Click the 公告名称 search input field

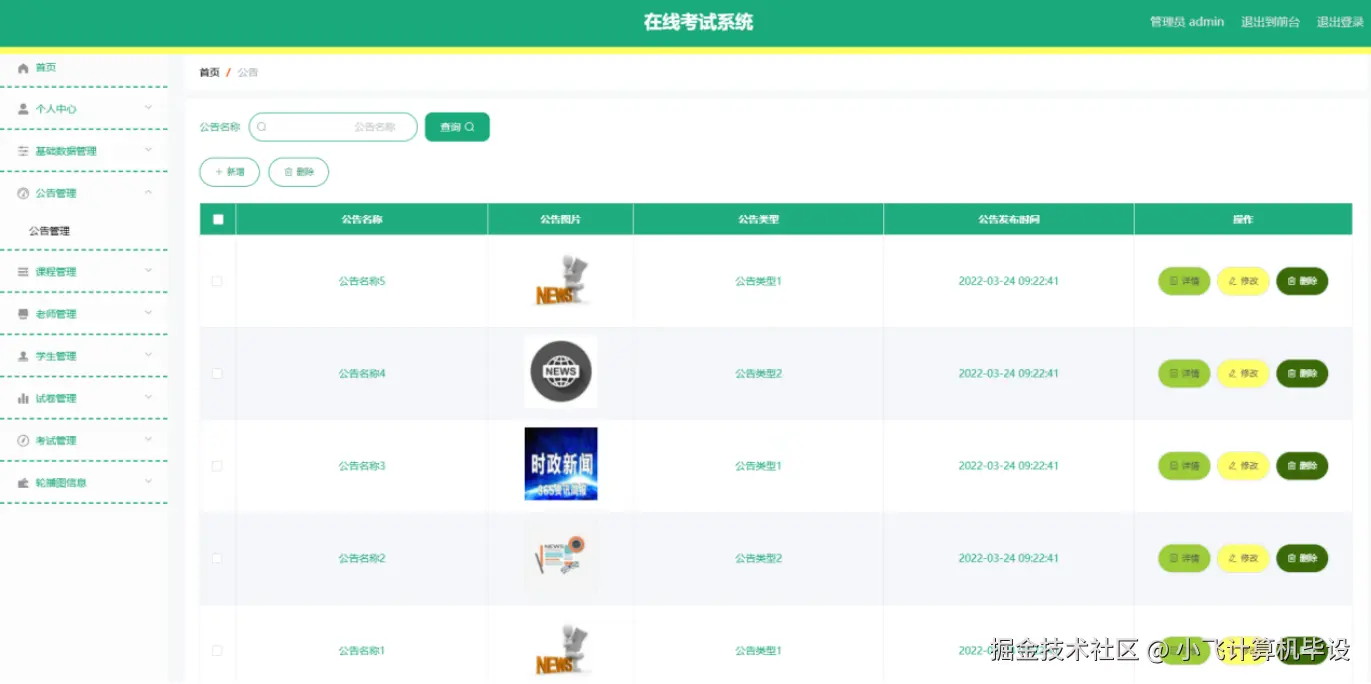(333, 127)
